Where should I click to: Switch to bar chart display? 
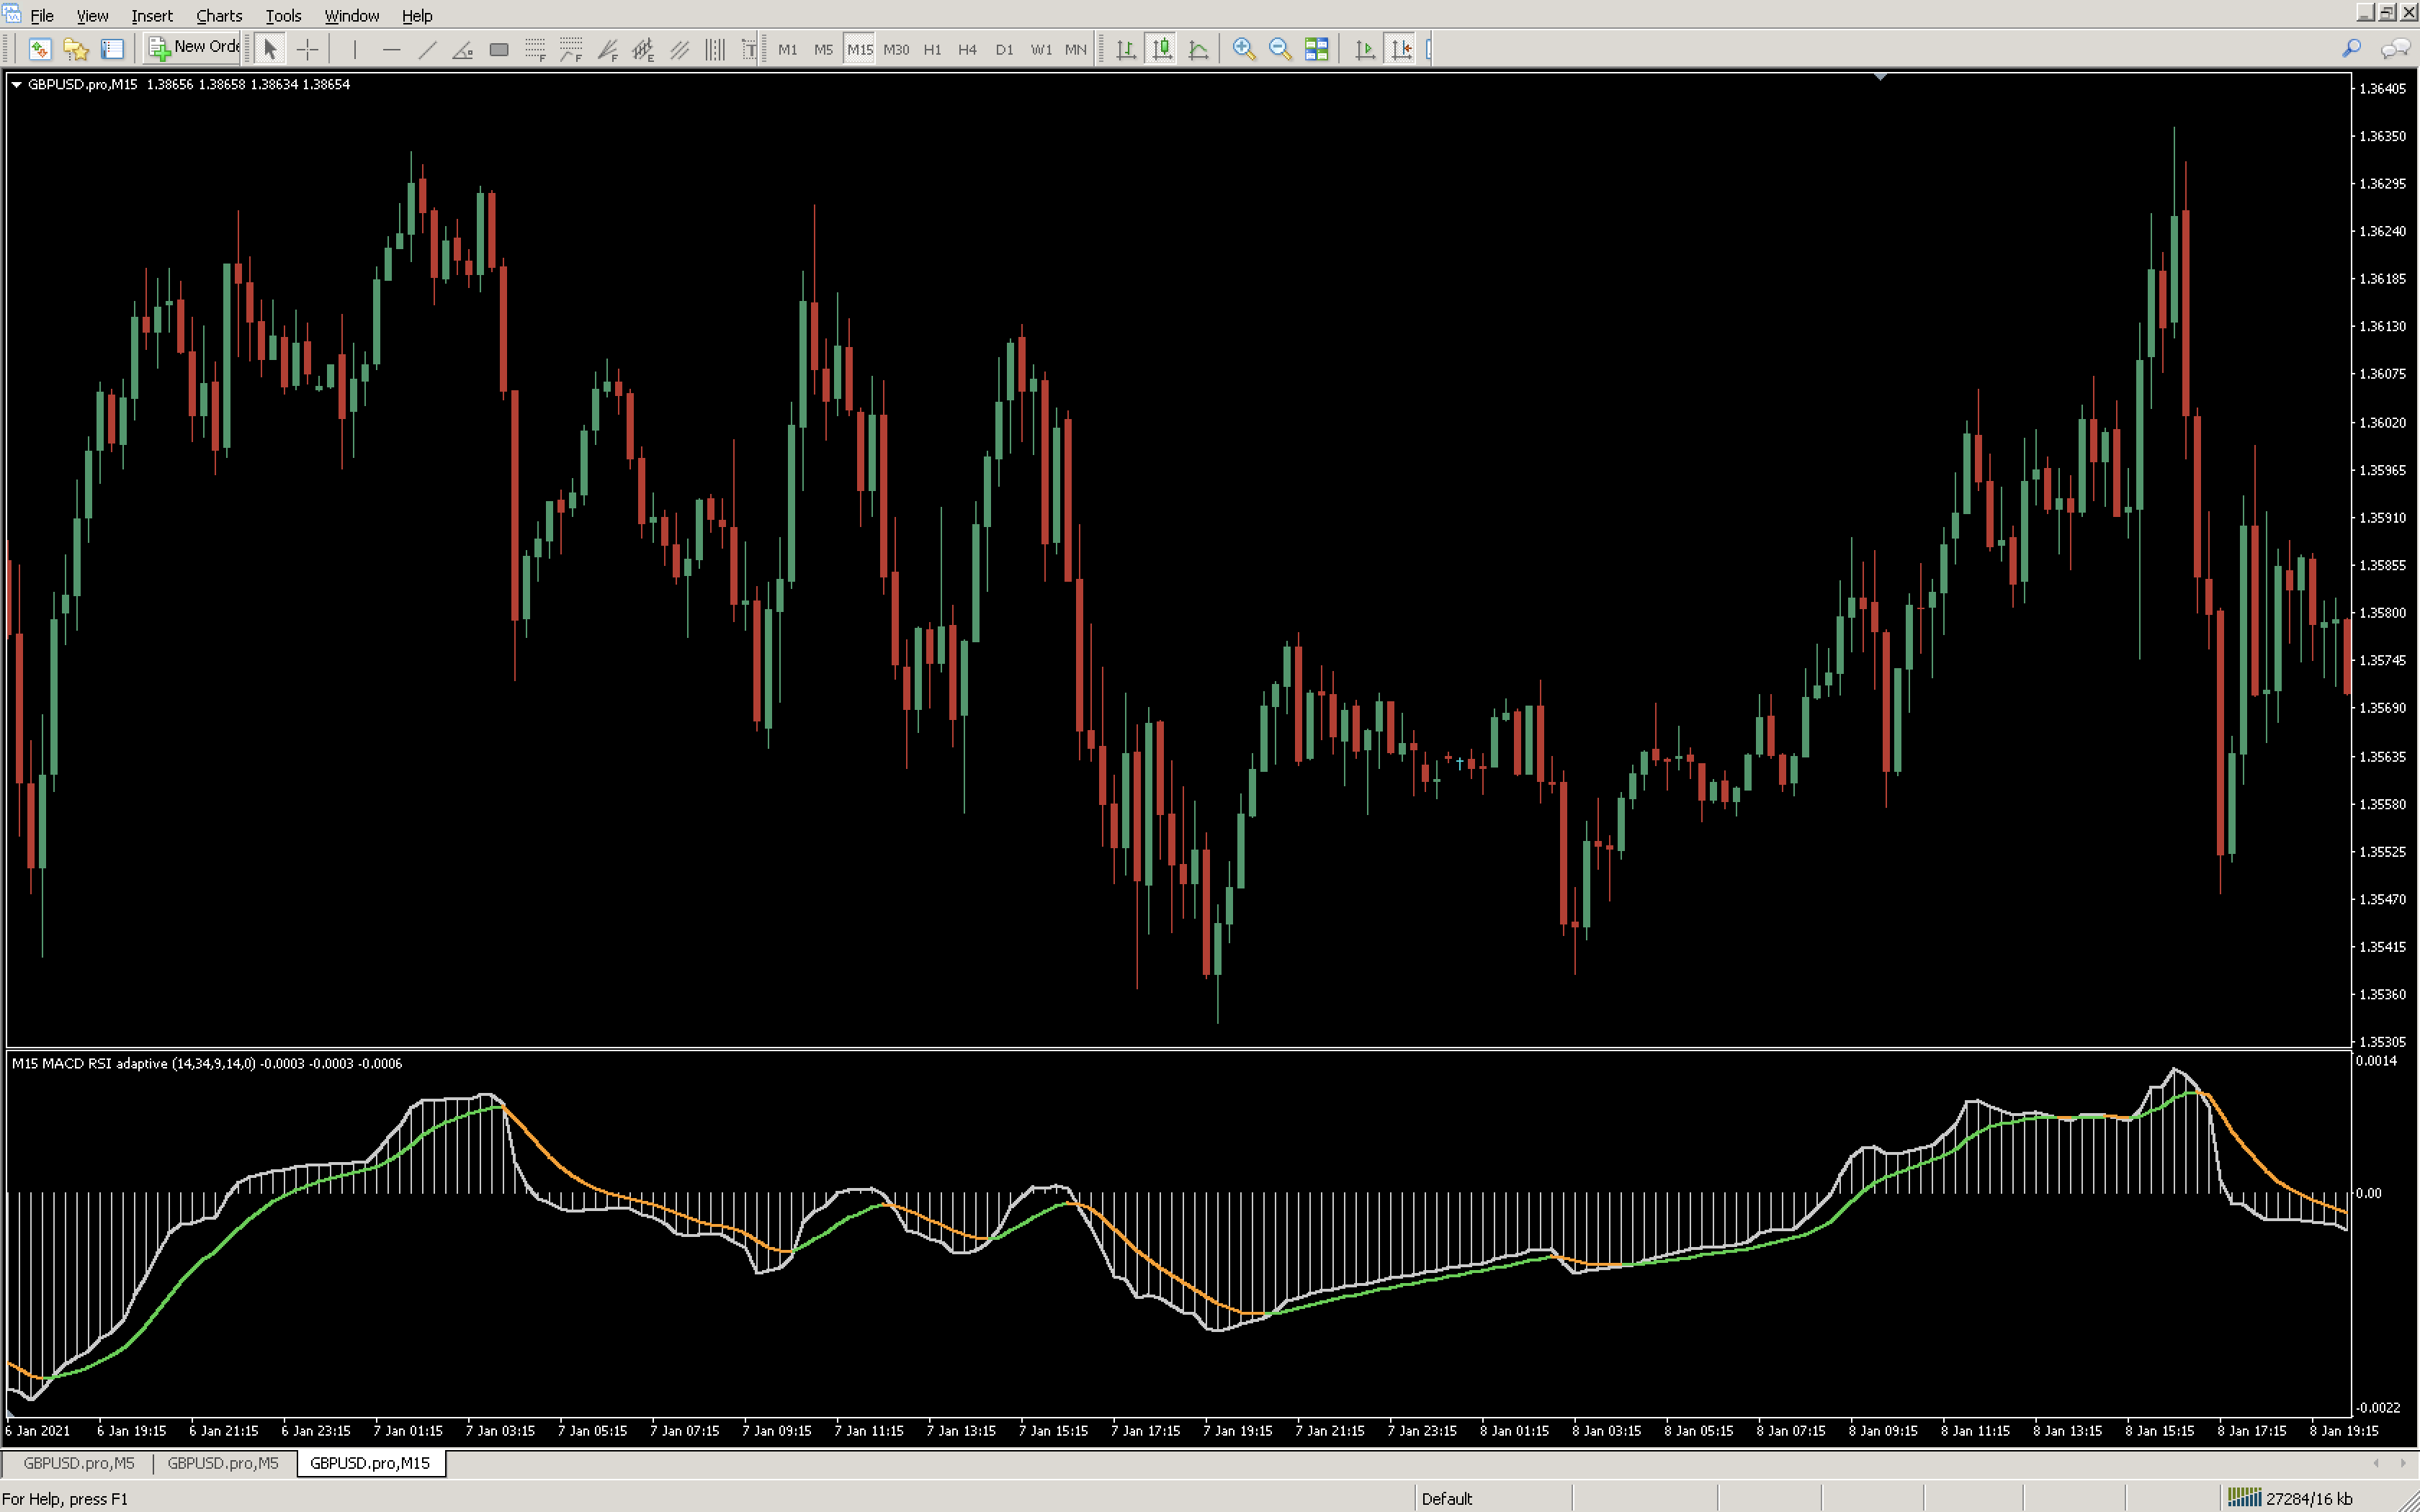pos(1126,49)
